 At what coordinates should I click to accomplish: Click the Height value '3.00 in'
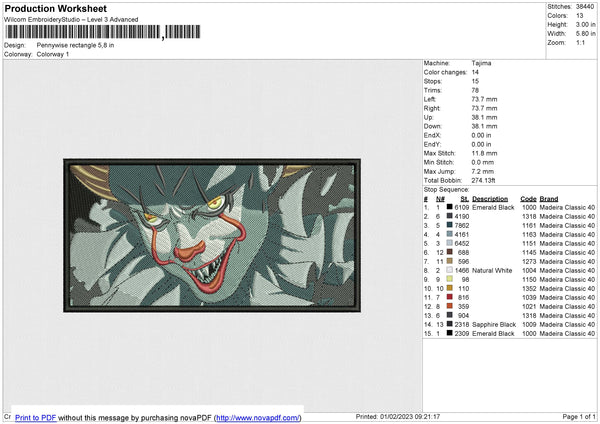click(585, 24)
